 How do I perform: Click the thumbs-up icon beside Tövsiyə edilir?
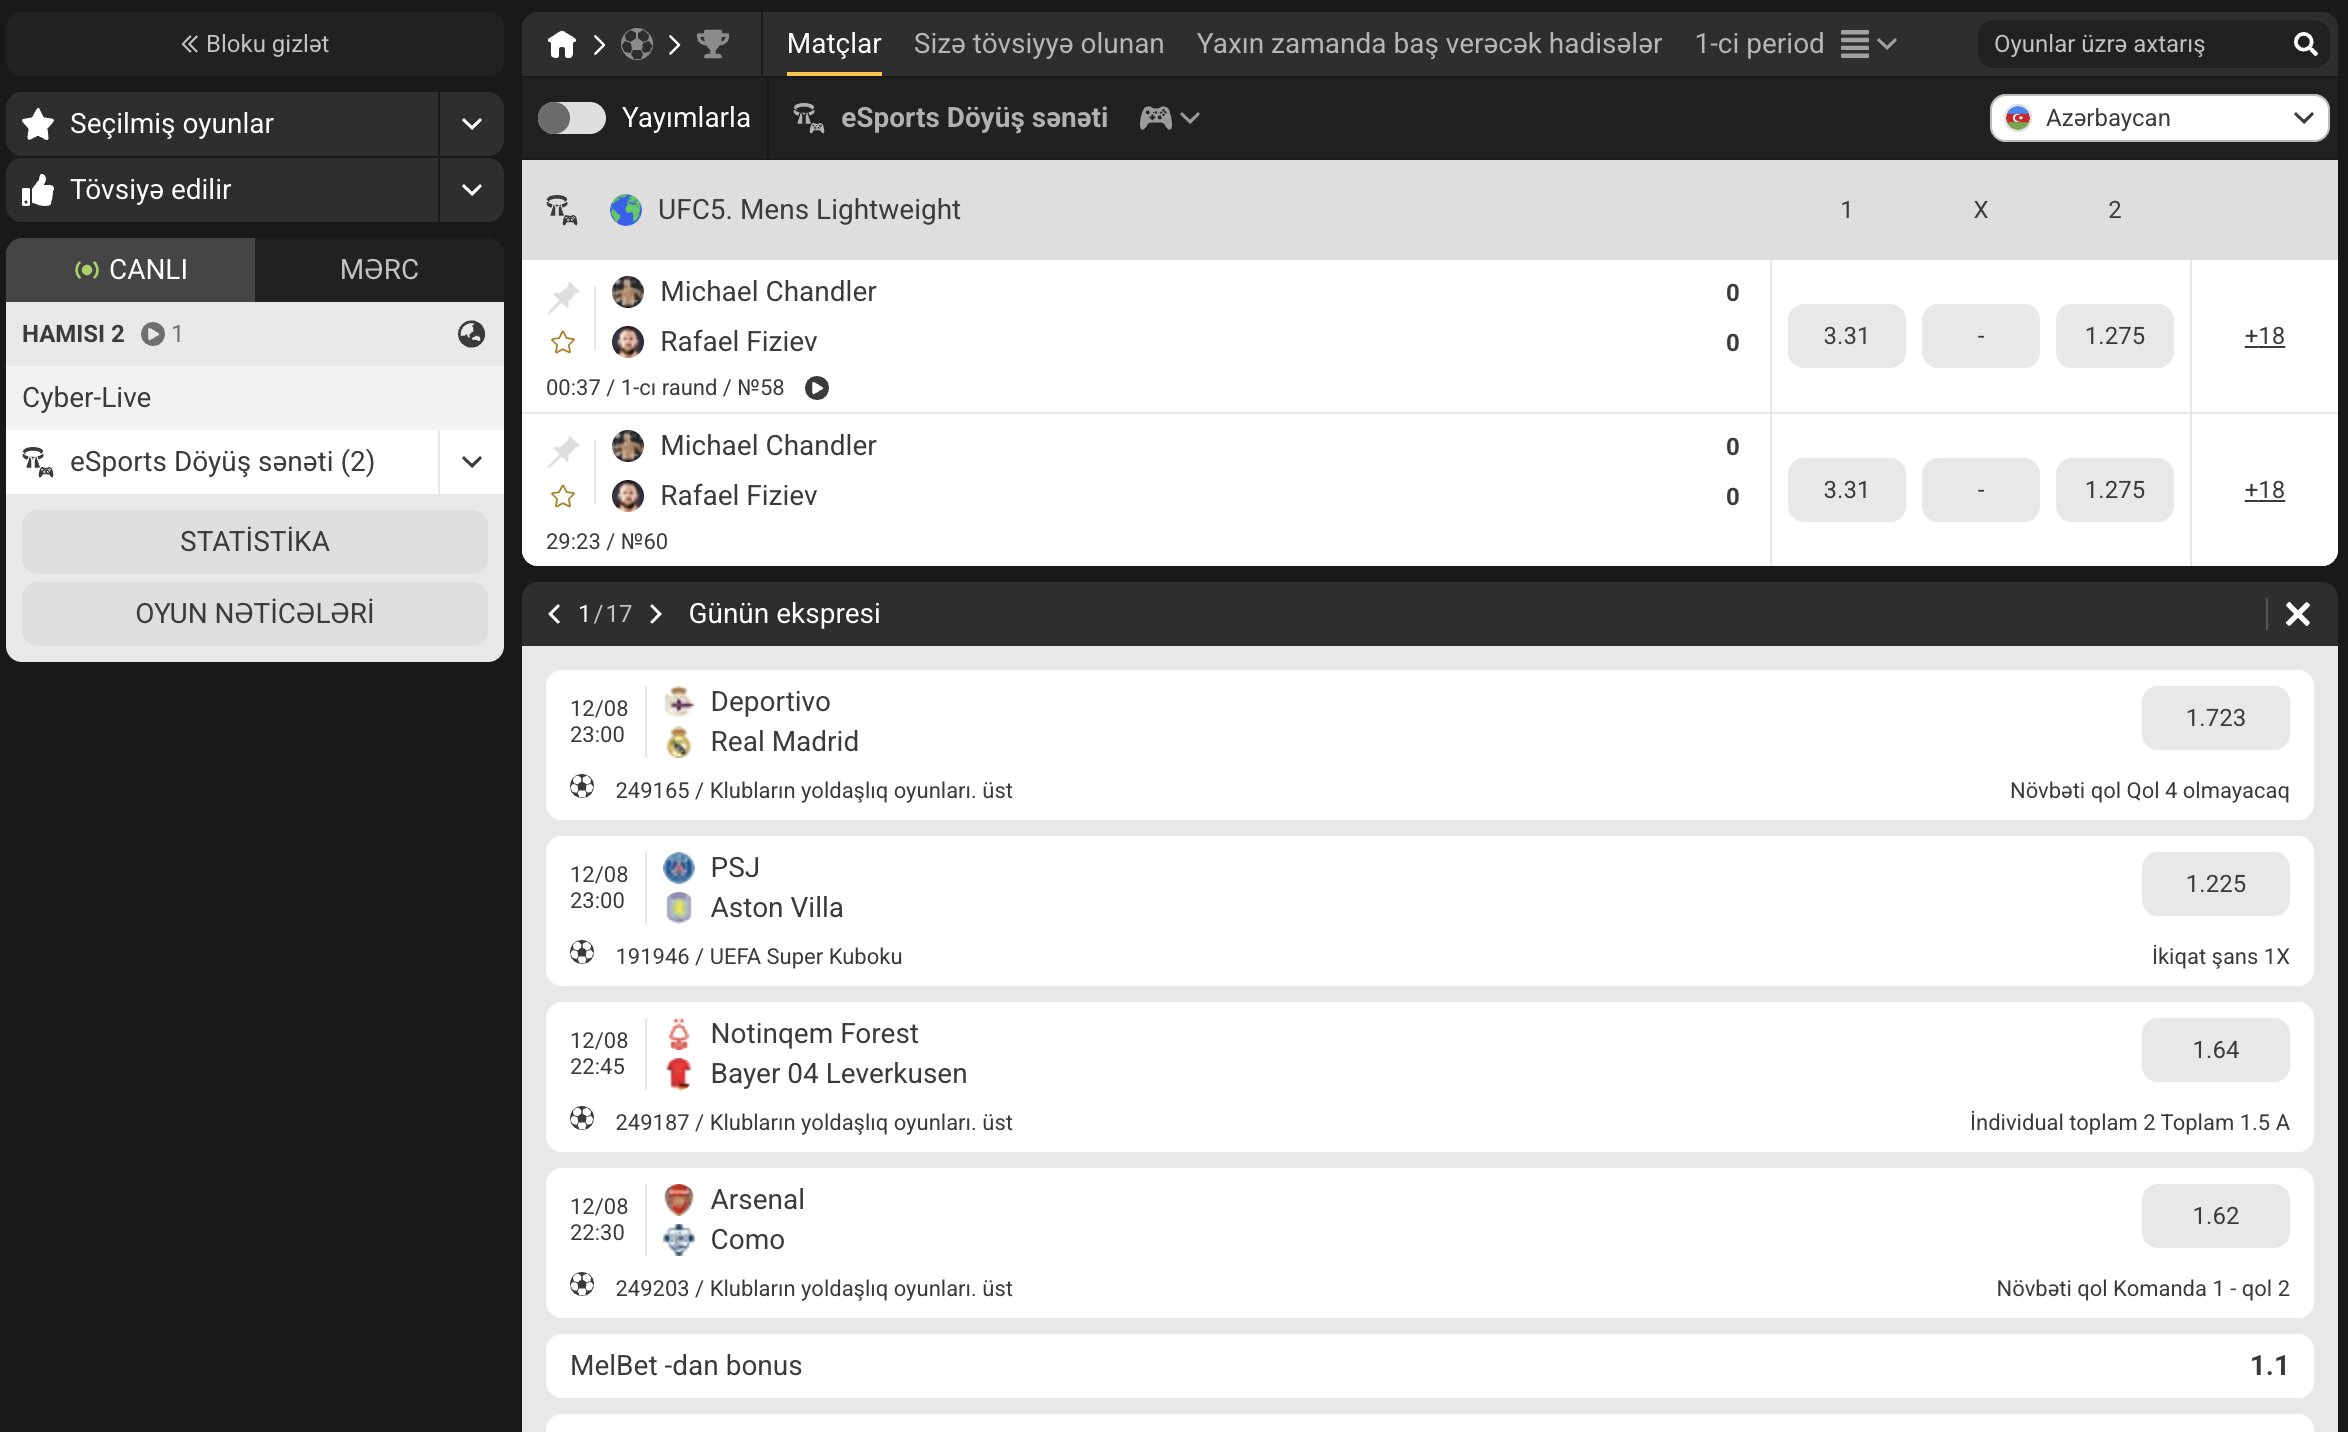pyautogui.click(x=38, y=190)
